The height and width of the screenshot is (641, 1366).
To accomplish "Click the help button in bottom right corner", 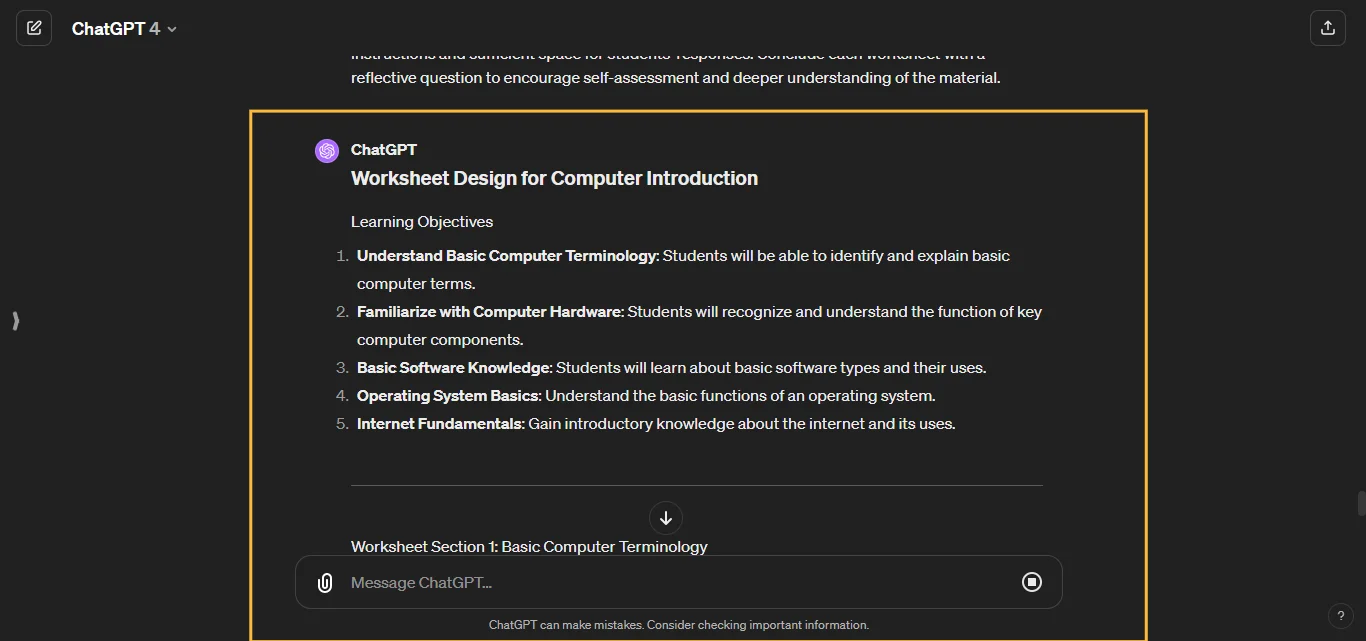I will (x=1341, y=616).
